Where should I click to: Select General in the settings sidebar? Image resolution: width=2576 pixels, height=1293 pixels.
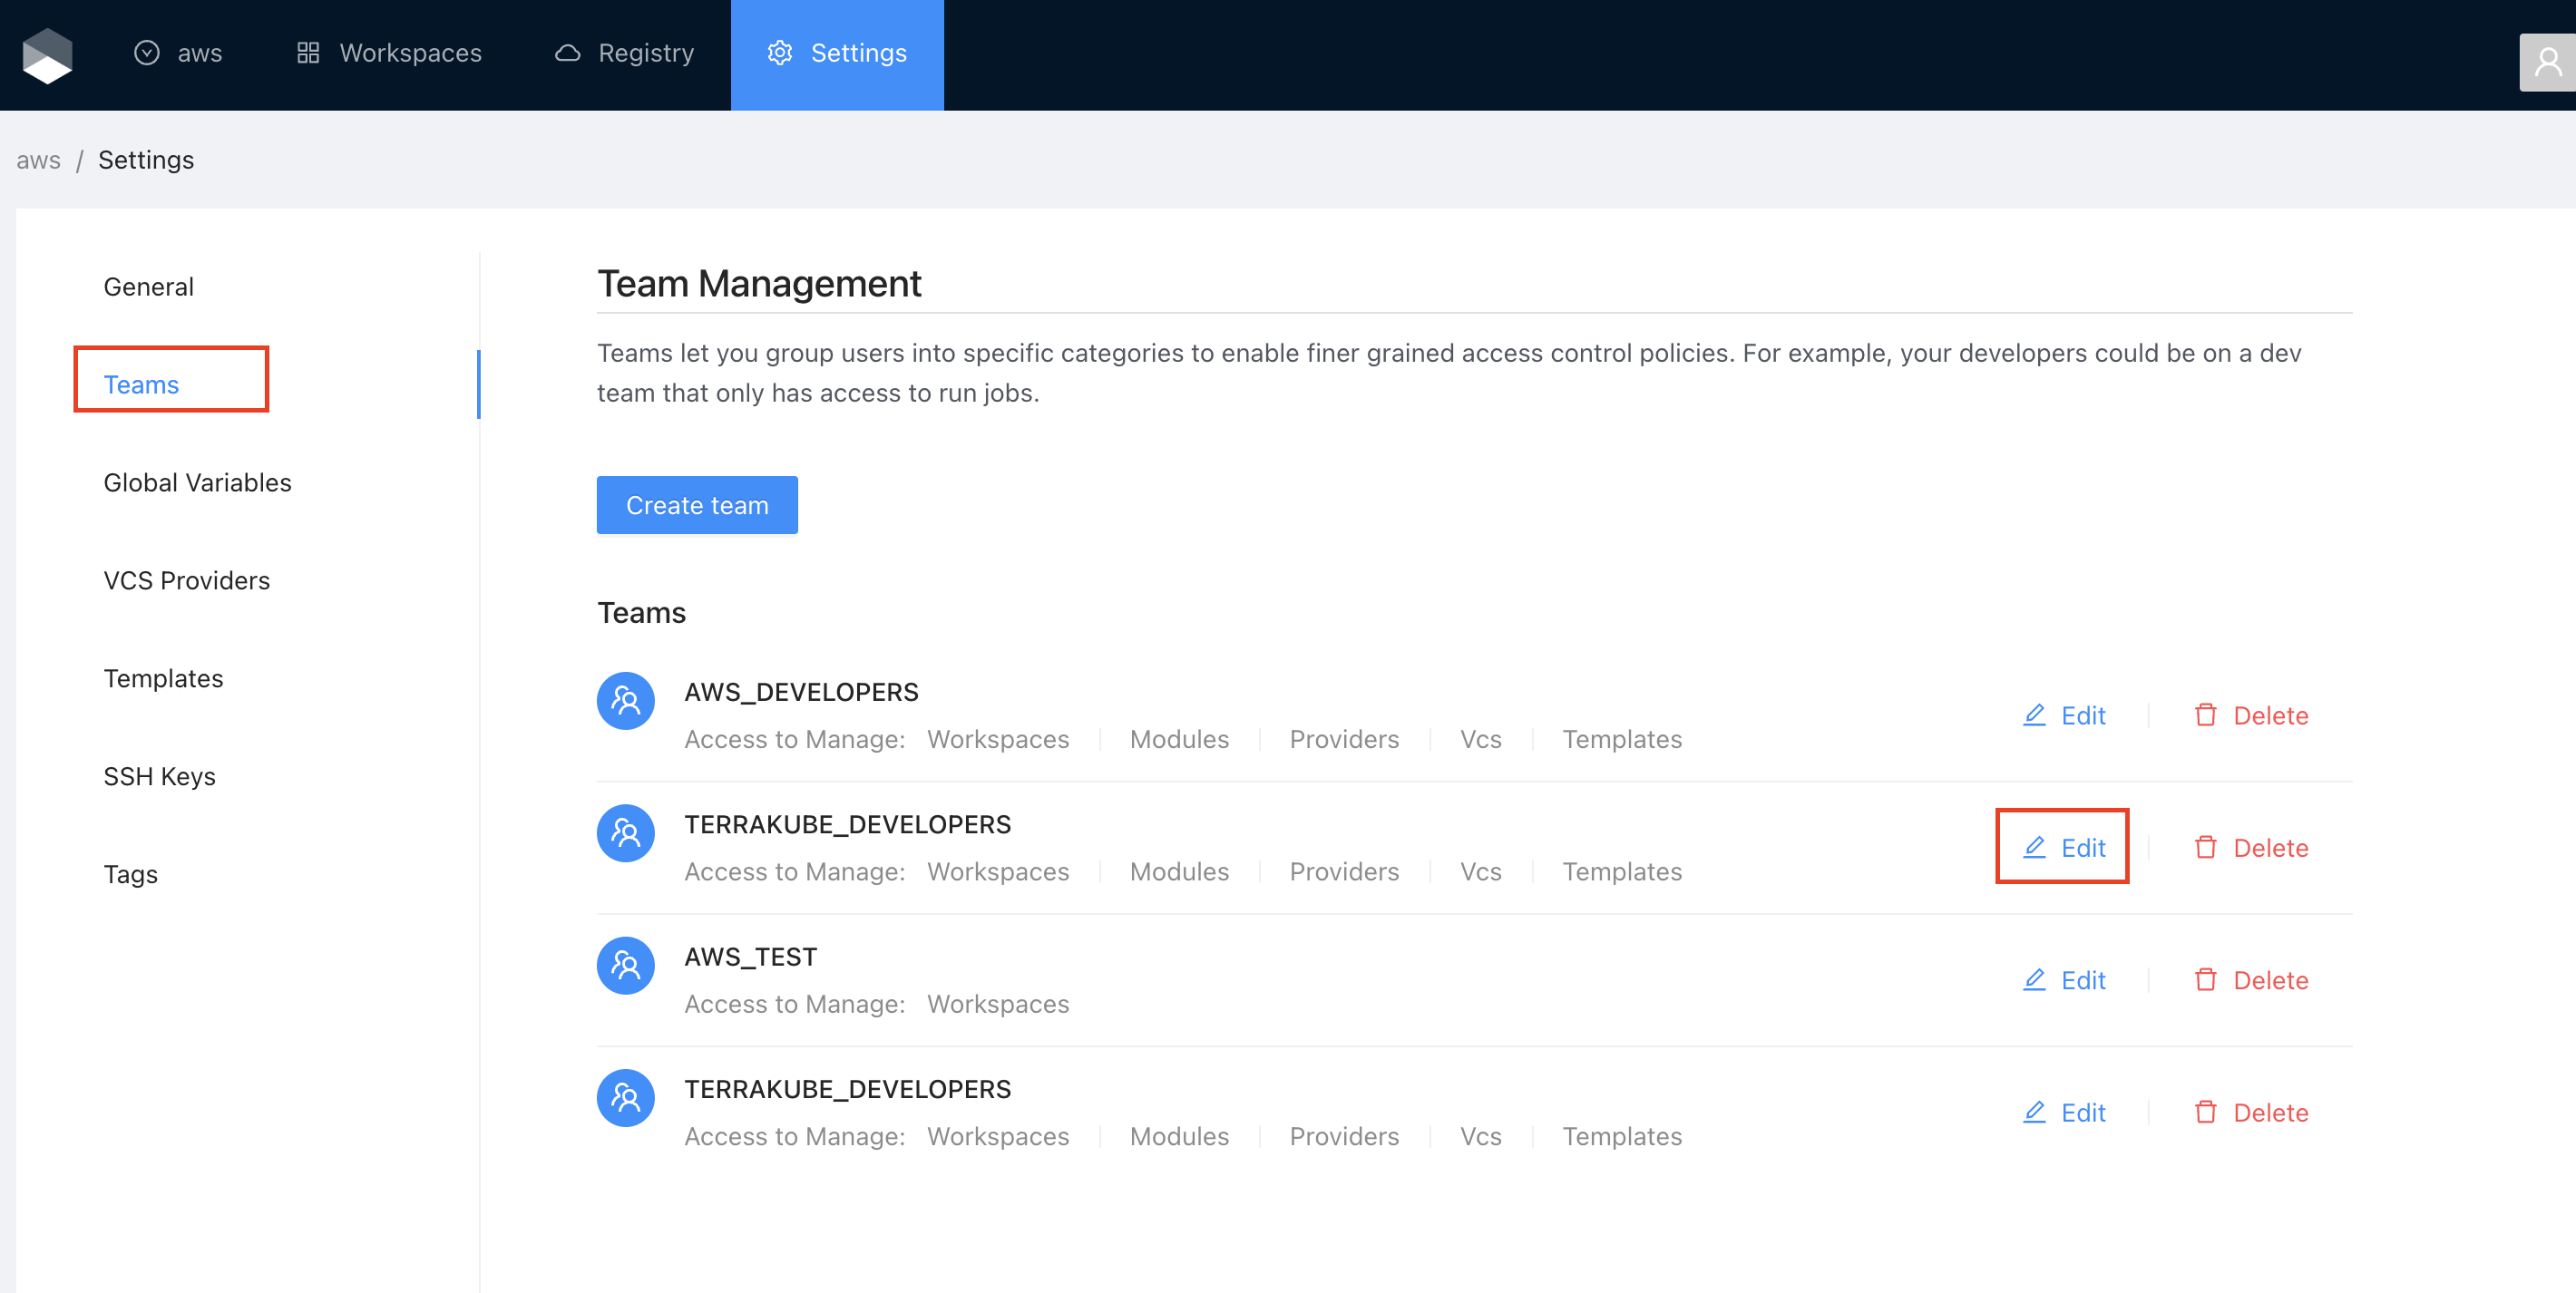pyautogui.click(x=148, y=287)
